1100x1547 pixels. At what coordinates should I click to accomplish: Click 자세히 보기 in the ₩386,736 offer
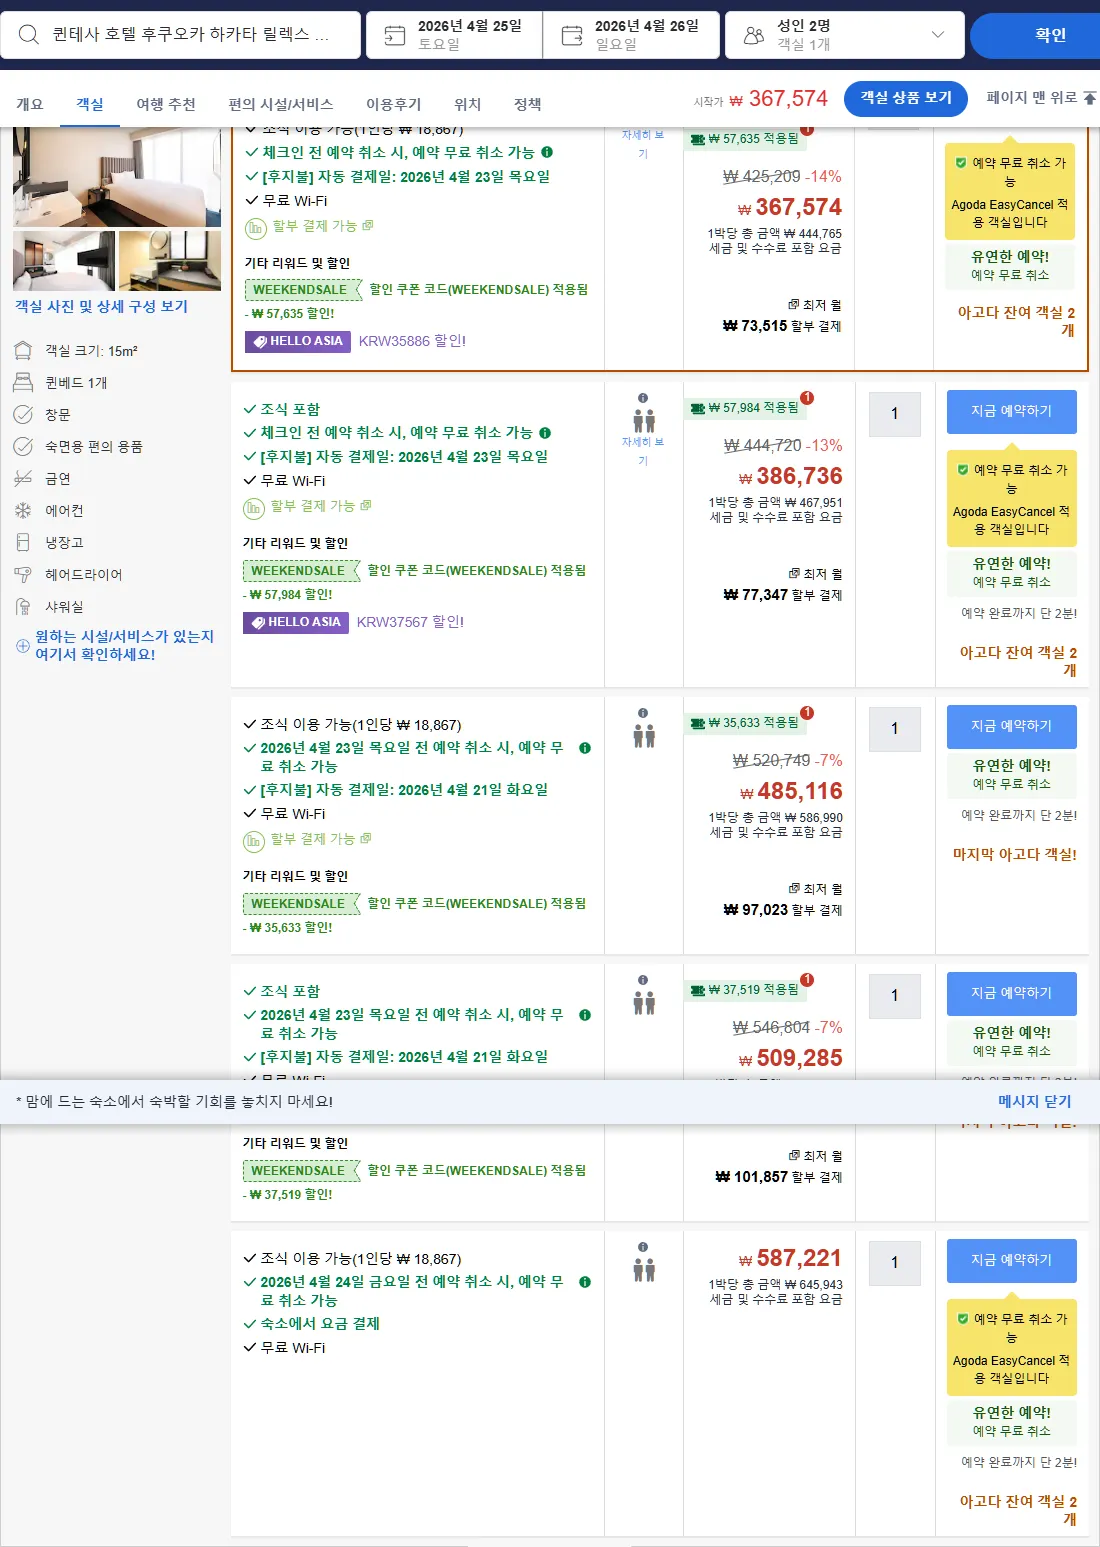(x=643, y=451)
